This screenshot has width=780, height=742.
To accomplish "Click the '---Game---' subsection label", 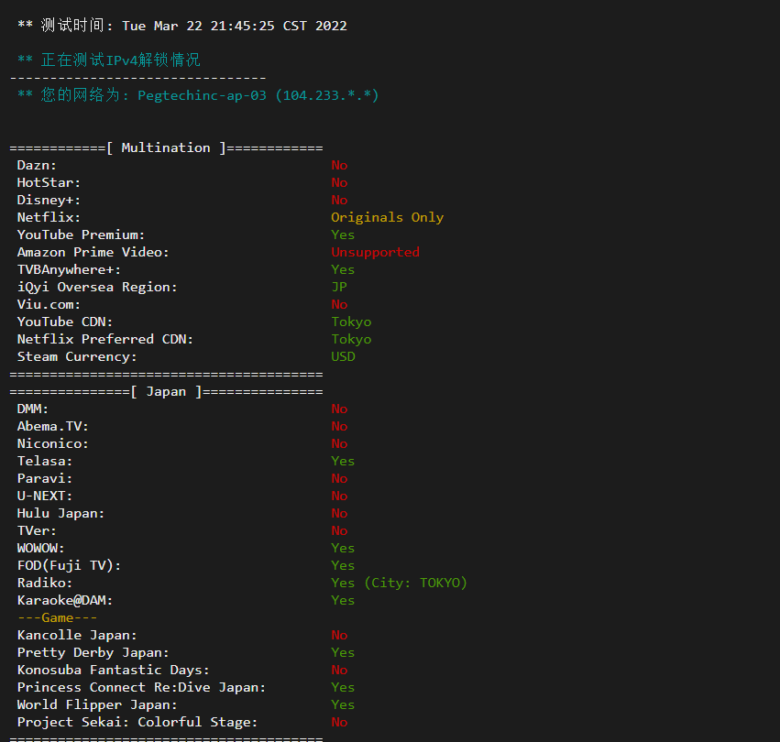I will 57,618.
